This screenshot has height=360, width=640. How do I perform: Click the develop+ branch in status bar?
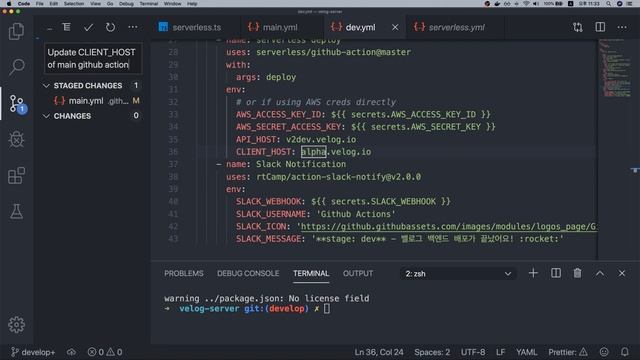point(33,352)
